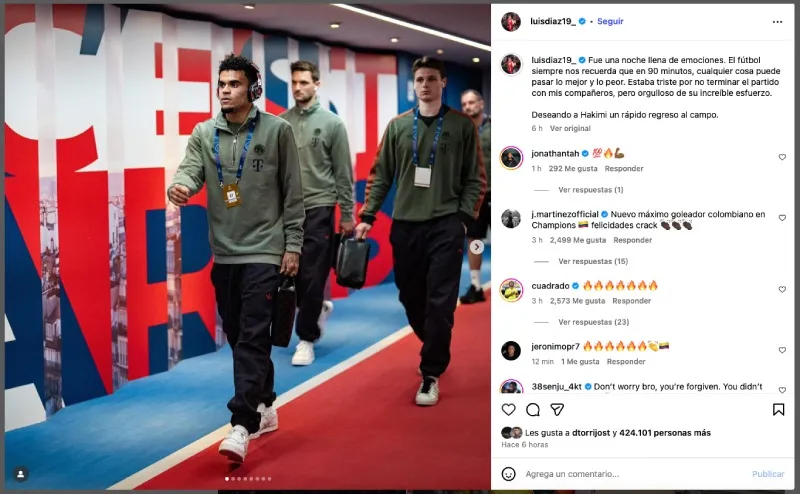Show the original caption via Ver original
Image resolution: width=800 pixels, height=494 pixels.
click(570, 129)
